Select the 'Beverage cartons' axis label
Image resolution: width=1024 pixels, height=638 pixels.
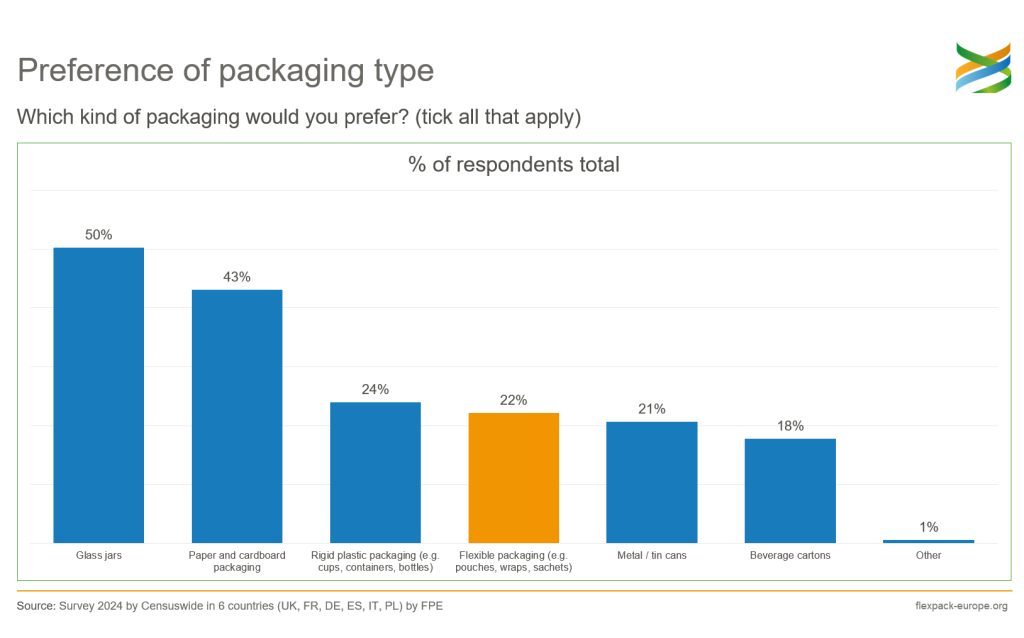(790, 555)
